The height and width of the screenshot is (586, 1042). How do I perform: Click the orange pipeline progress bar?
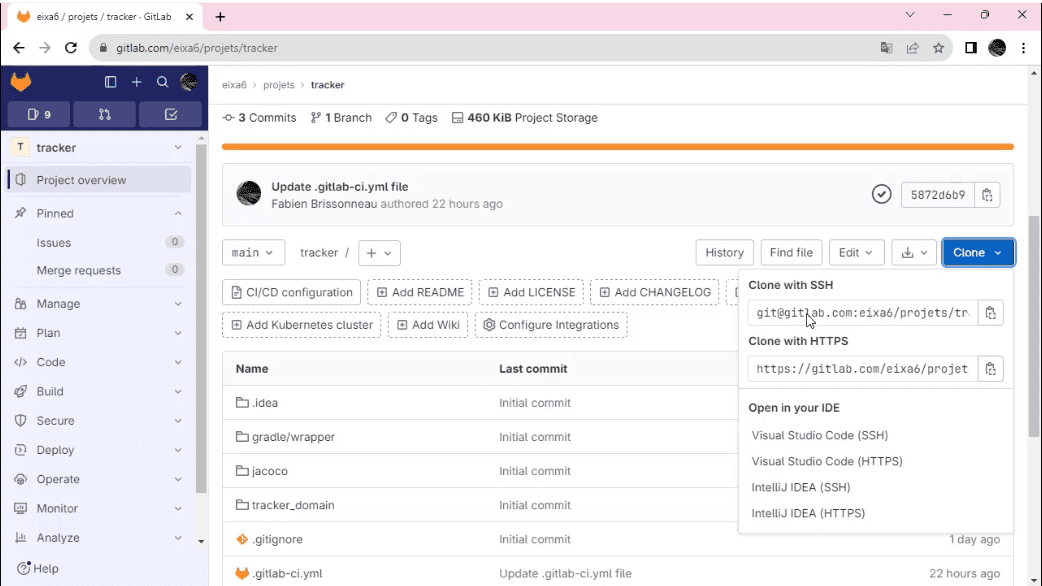pos(618,146)
